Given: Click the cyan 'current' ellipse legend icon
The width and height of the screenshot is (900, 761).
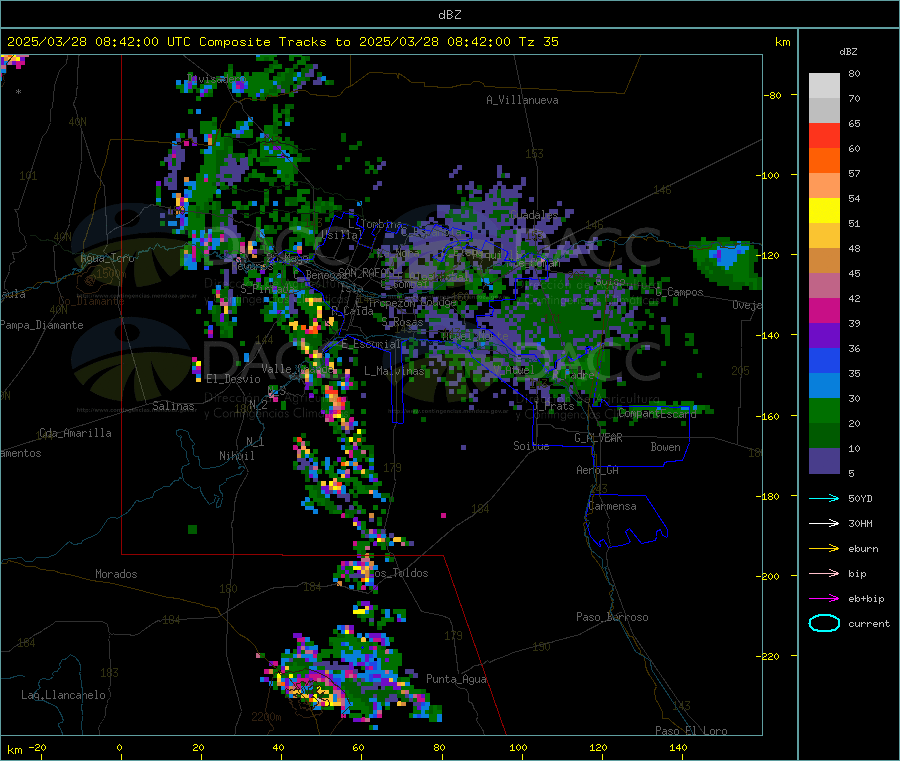Looking at the screenshot, I should (824, 623).
